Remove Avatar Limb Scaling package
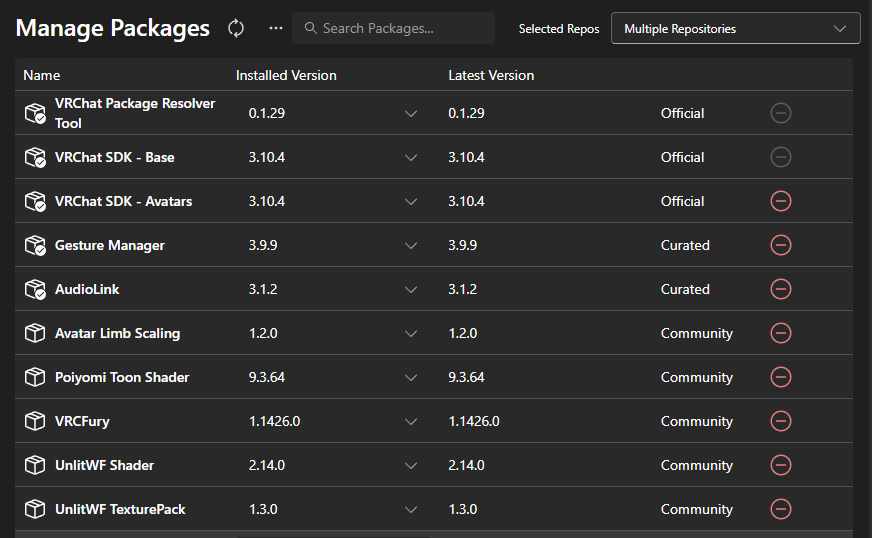This screenshot has width=872, height=538. pos(781,333)
